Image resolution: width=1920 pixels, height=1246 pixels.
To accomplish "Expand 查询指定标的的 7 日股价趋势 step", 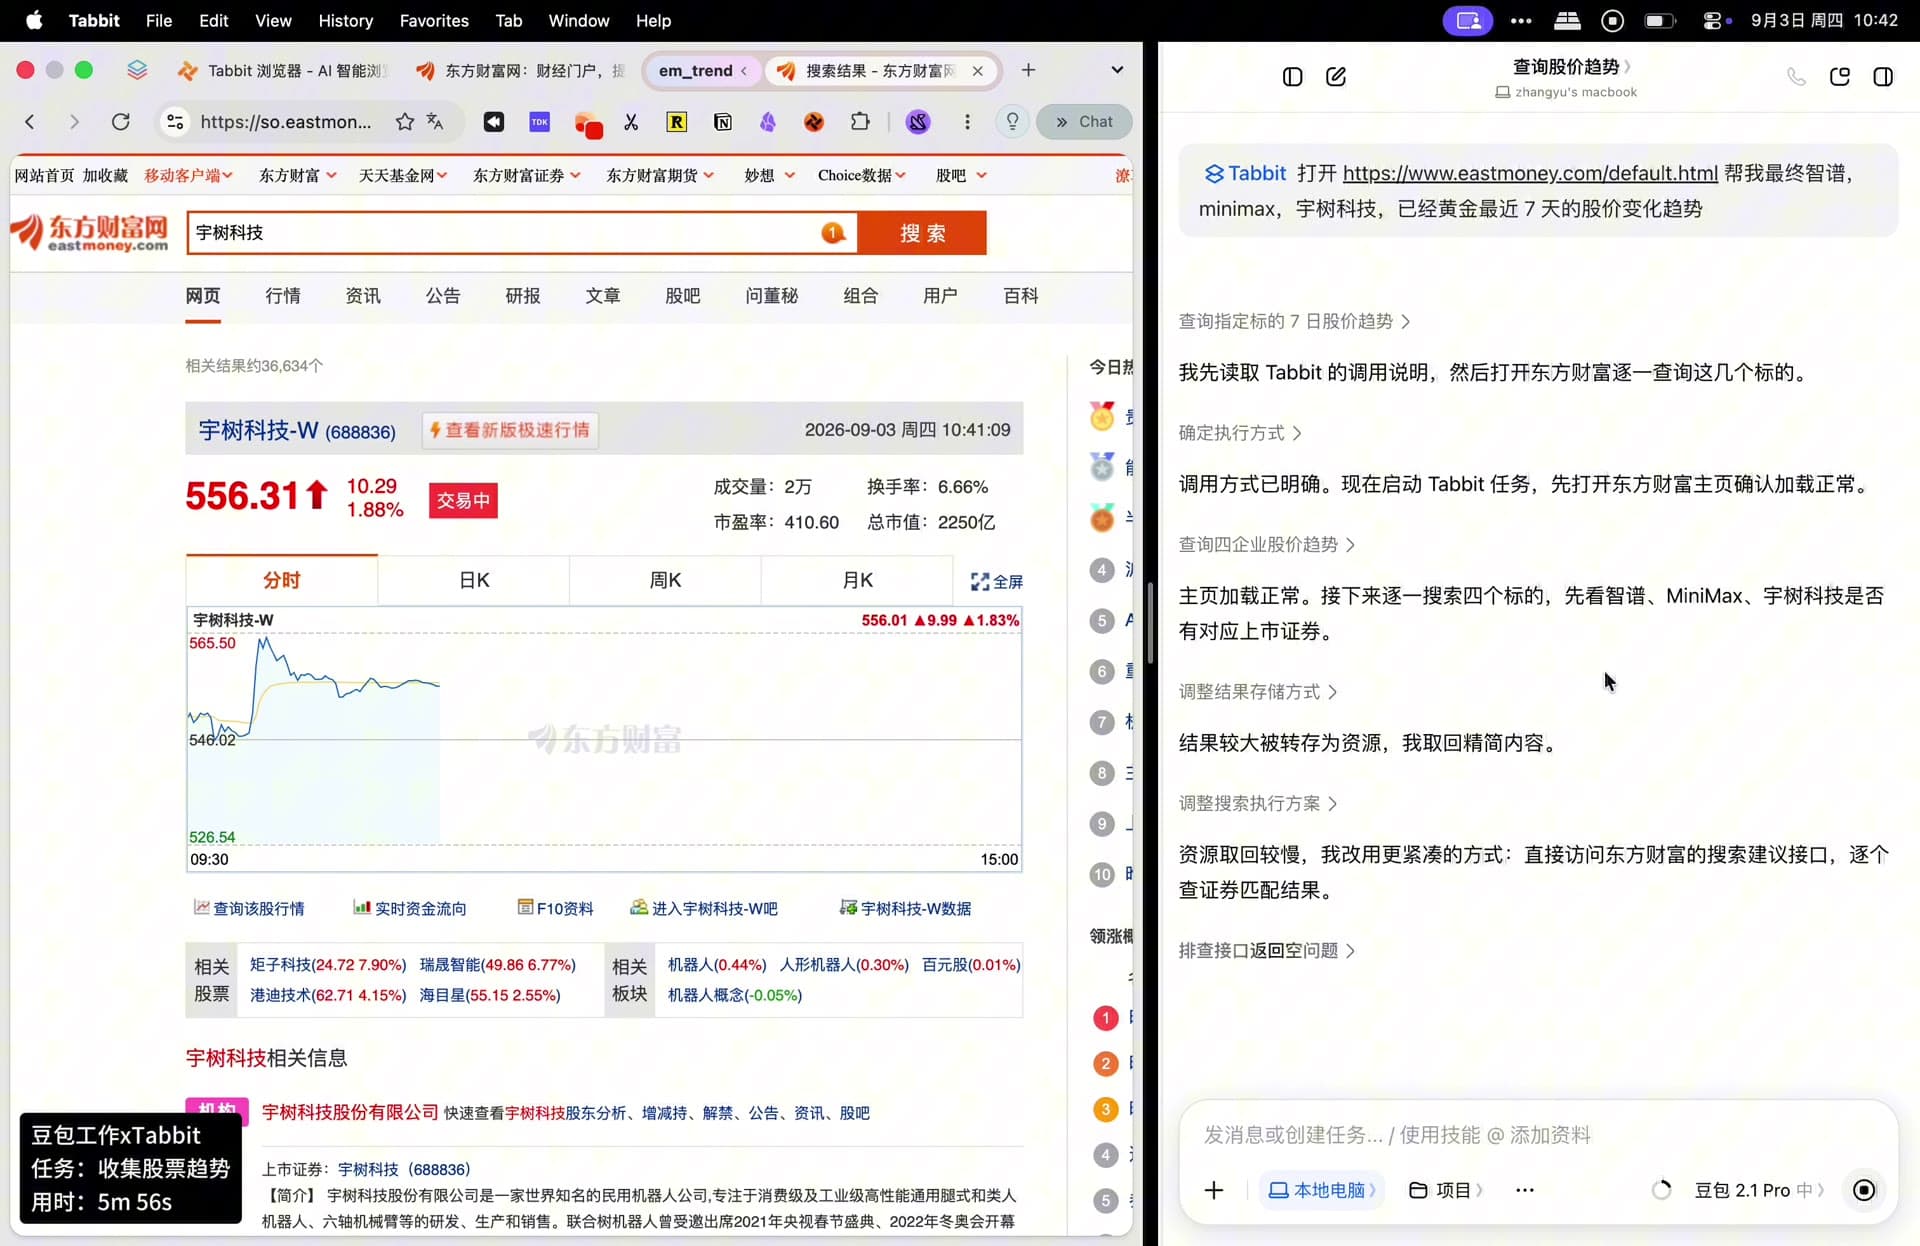I will [1294, 321].
